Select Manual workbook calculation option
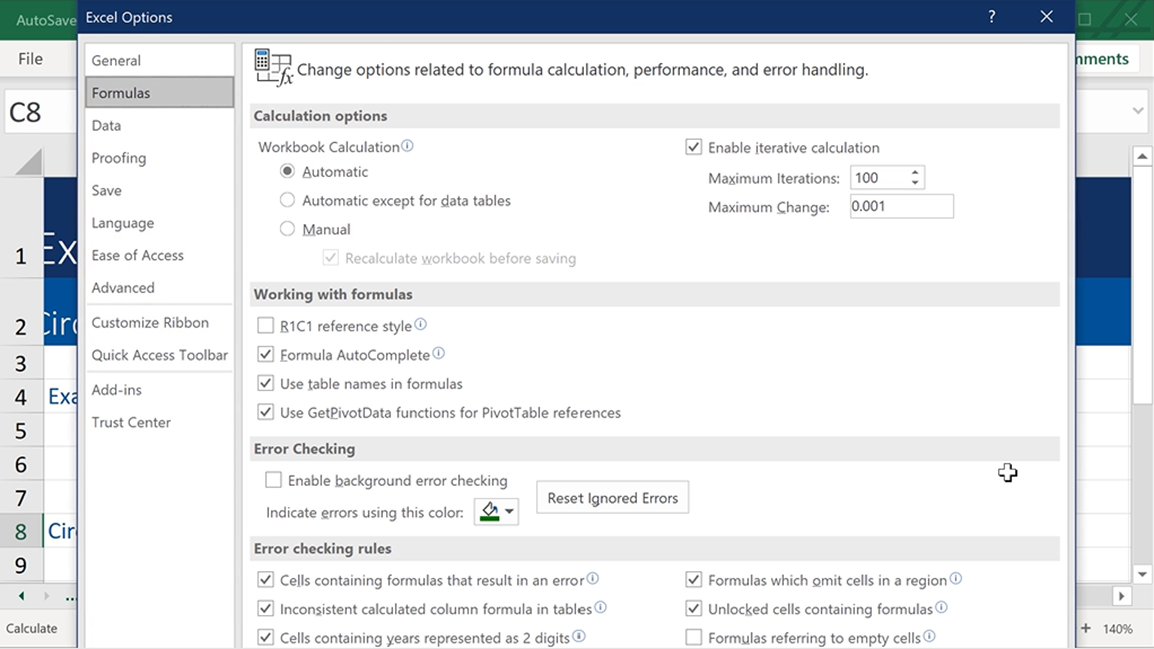1154x649 pixels. coord(288,229)
